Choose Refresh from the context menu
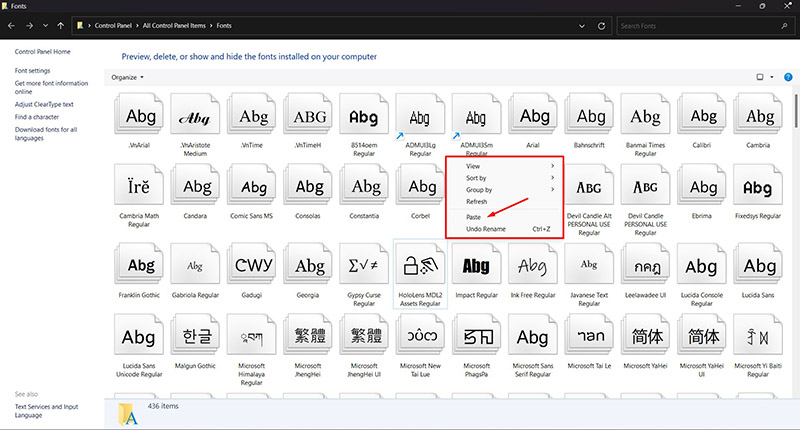 coord(505,201)
